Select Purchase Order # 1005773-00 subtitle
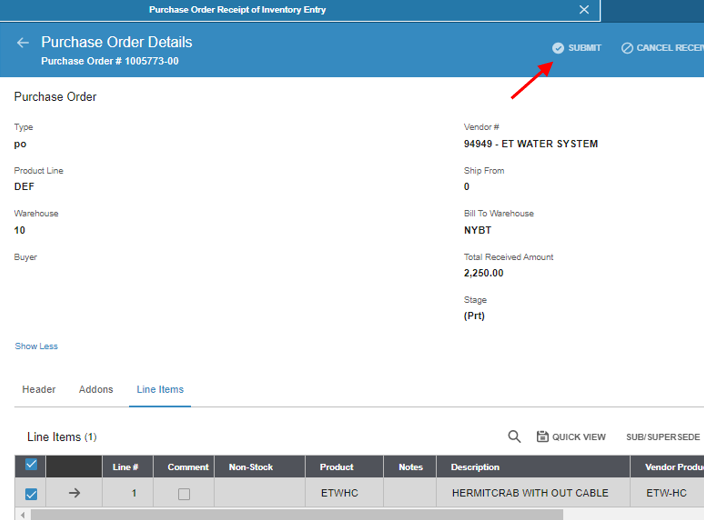The height and width of the screenshot is (520, 704). [x=110, y=61]
